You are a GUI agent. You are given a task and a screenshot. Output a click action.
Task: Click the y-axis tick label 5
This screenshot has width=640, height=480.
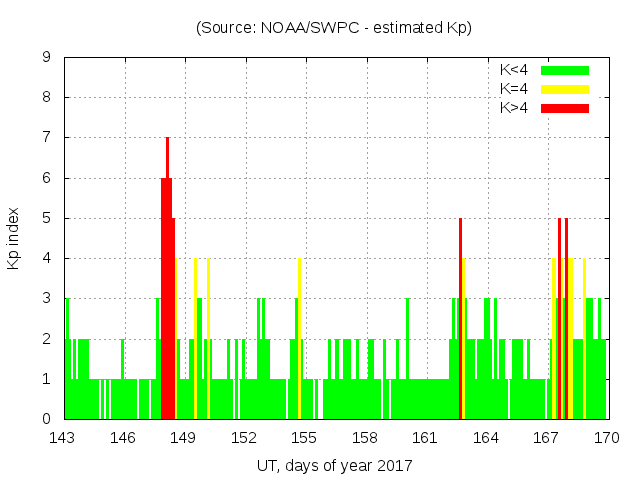coord(47,218)
